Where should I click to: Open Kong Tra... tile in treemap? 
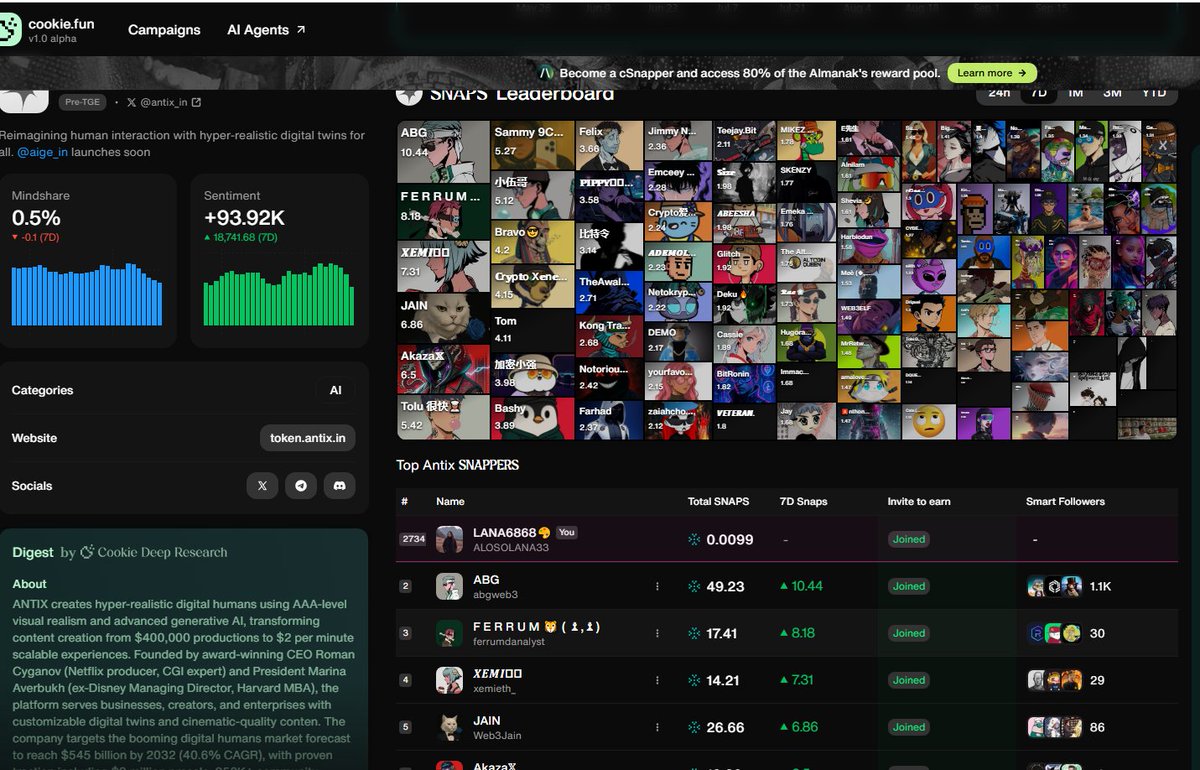[610, 335]
